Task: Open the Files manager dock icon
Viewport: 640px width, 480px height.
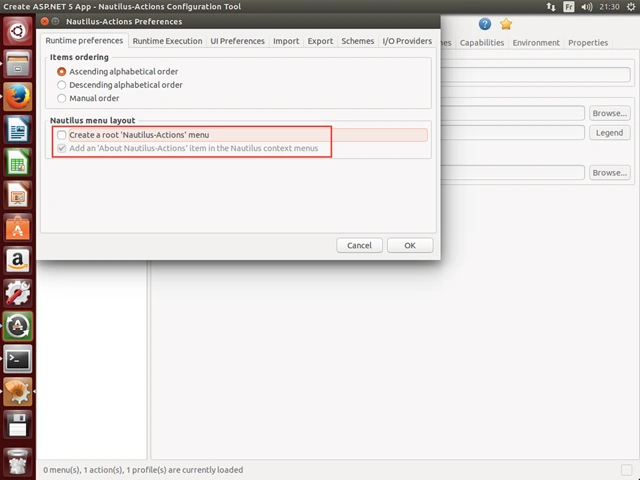Action: click(x=18, y=64)
